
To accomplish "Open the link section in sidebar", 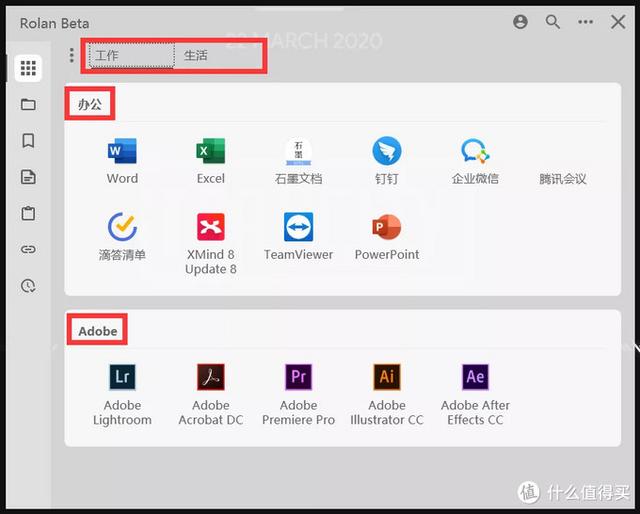I will (28, 249).
